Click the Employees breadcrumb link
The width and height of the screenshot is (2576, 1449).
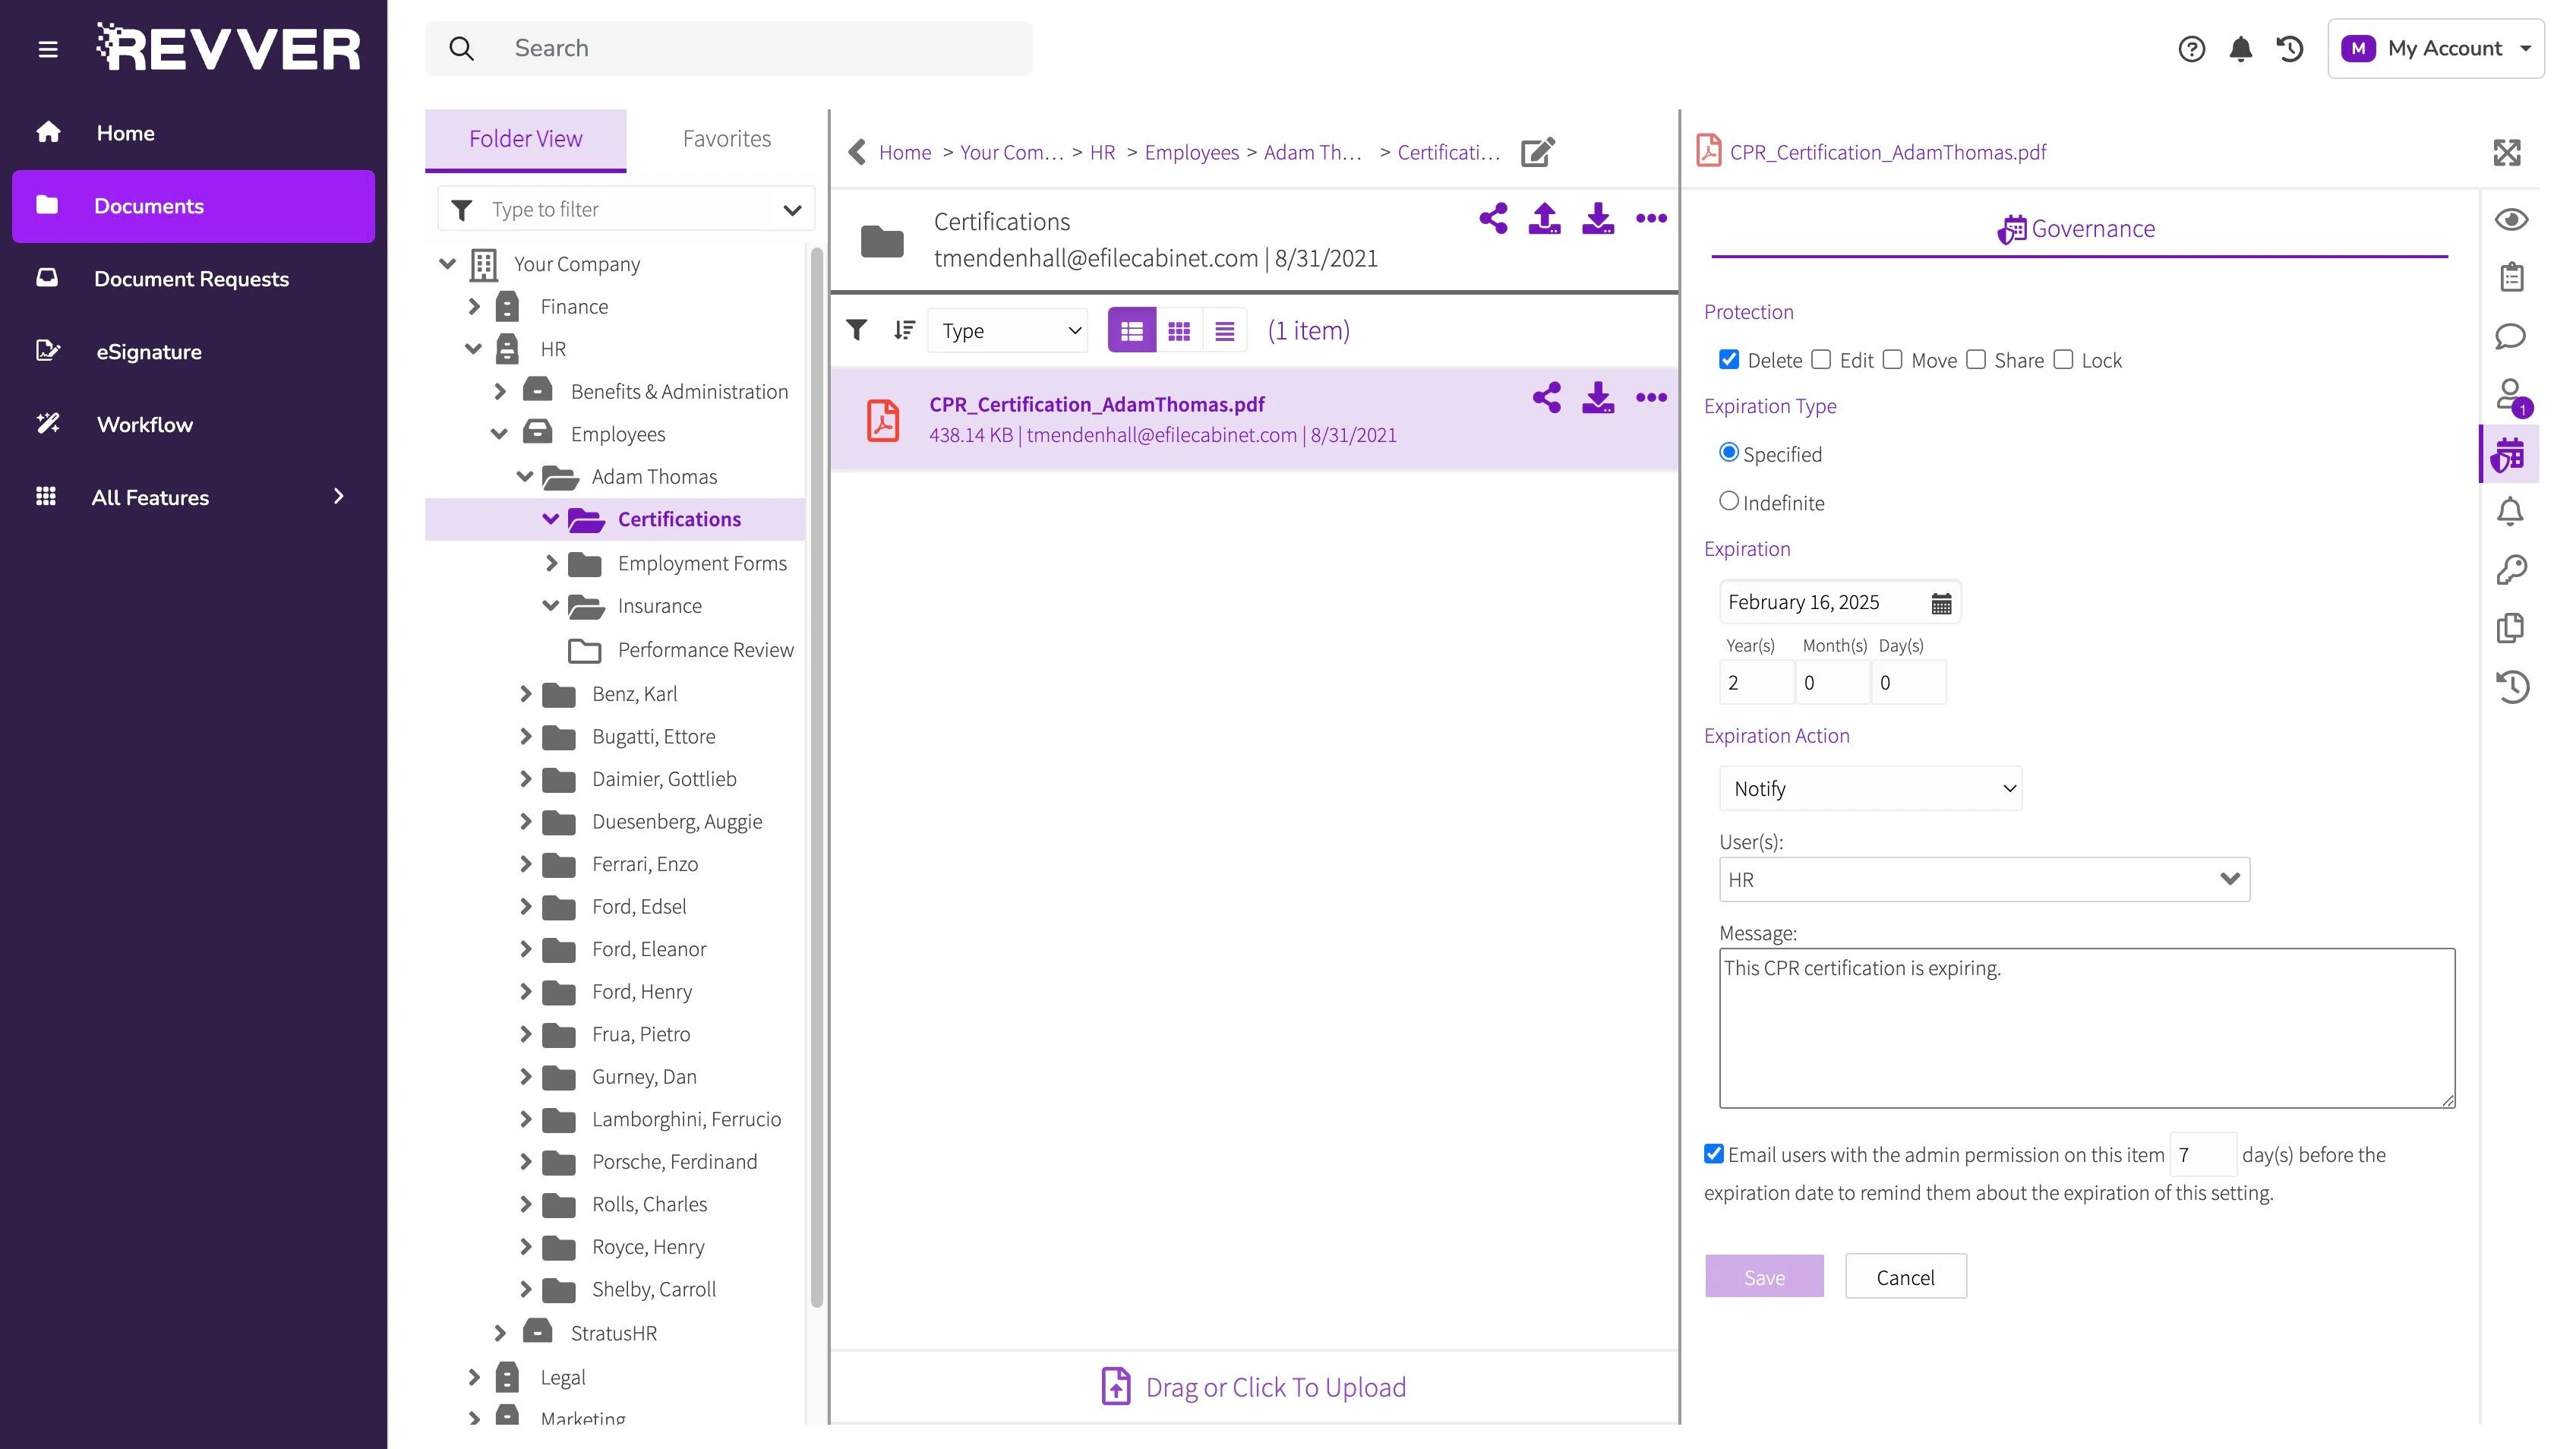[x=1191, y=152]
